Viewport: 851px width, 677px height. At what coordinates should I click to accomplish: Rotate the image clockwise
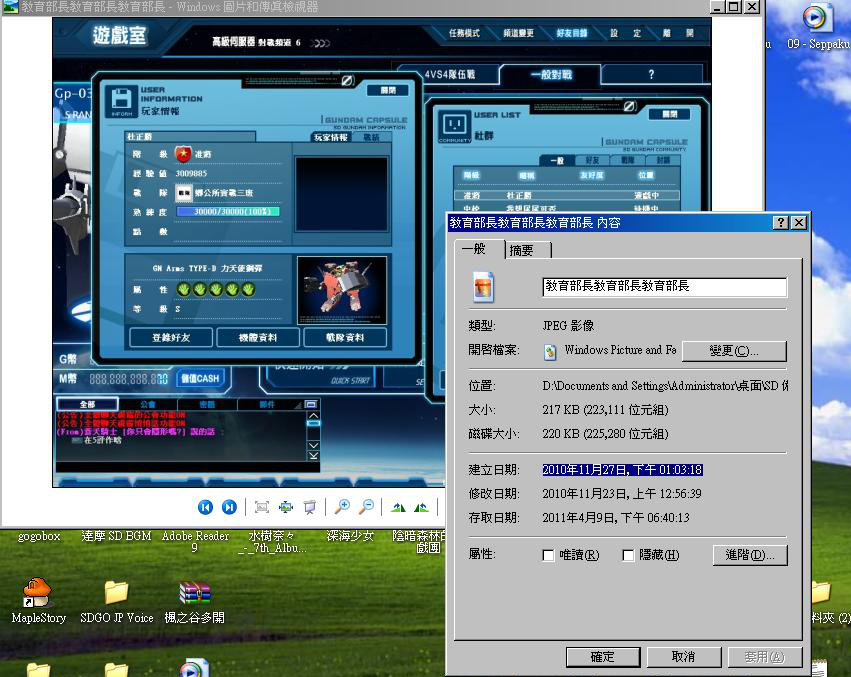point(398,507)
